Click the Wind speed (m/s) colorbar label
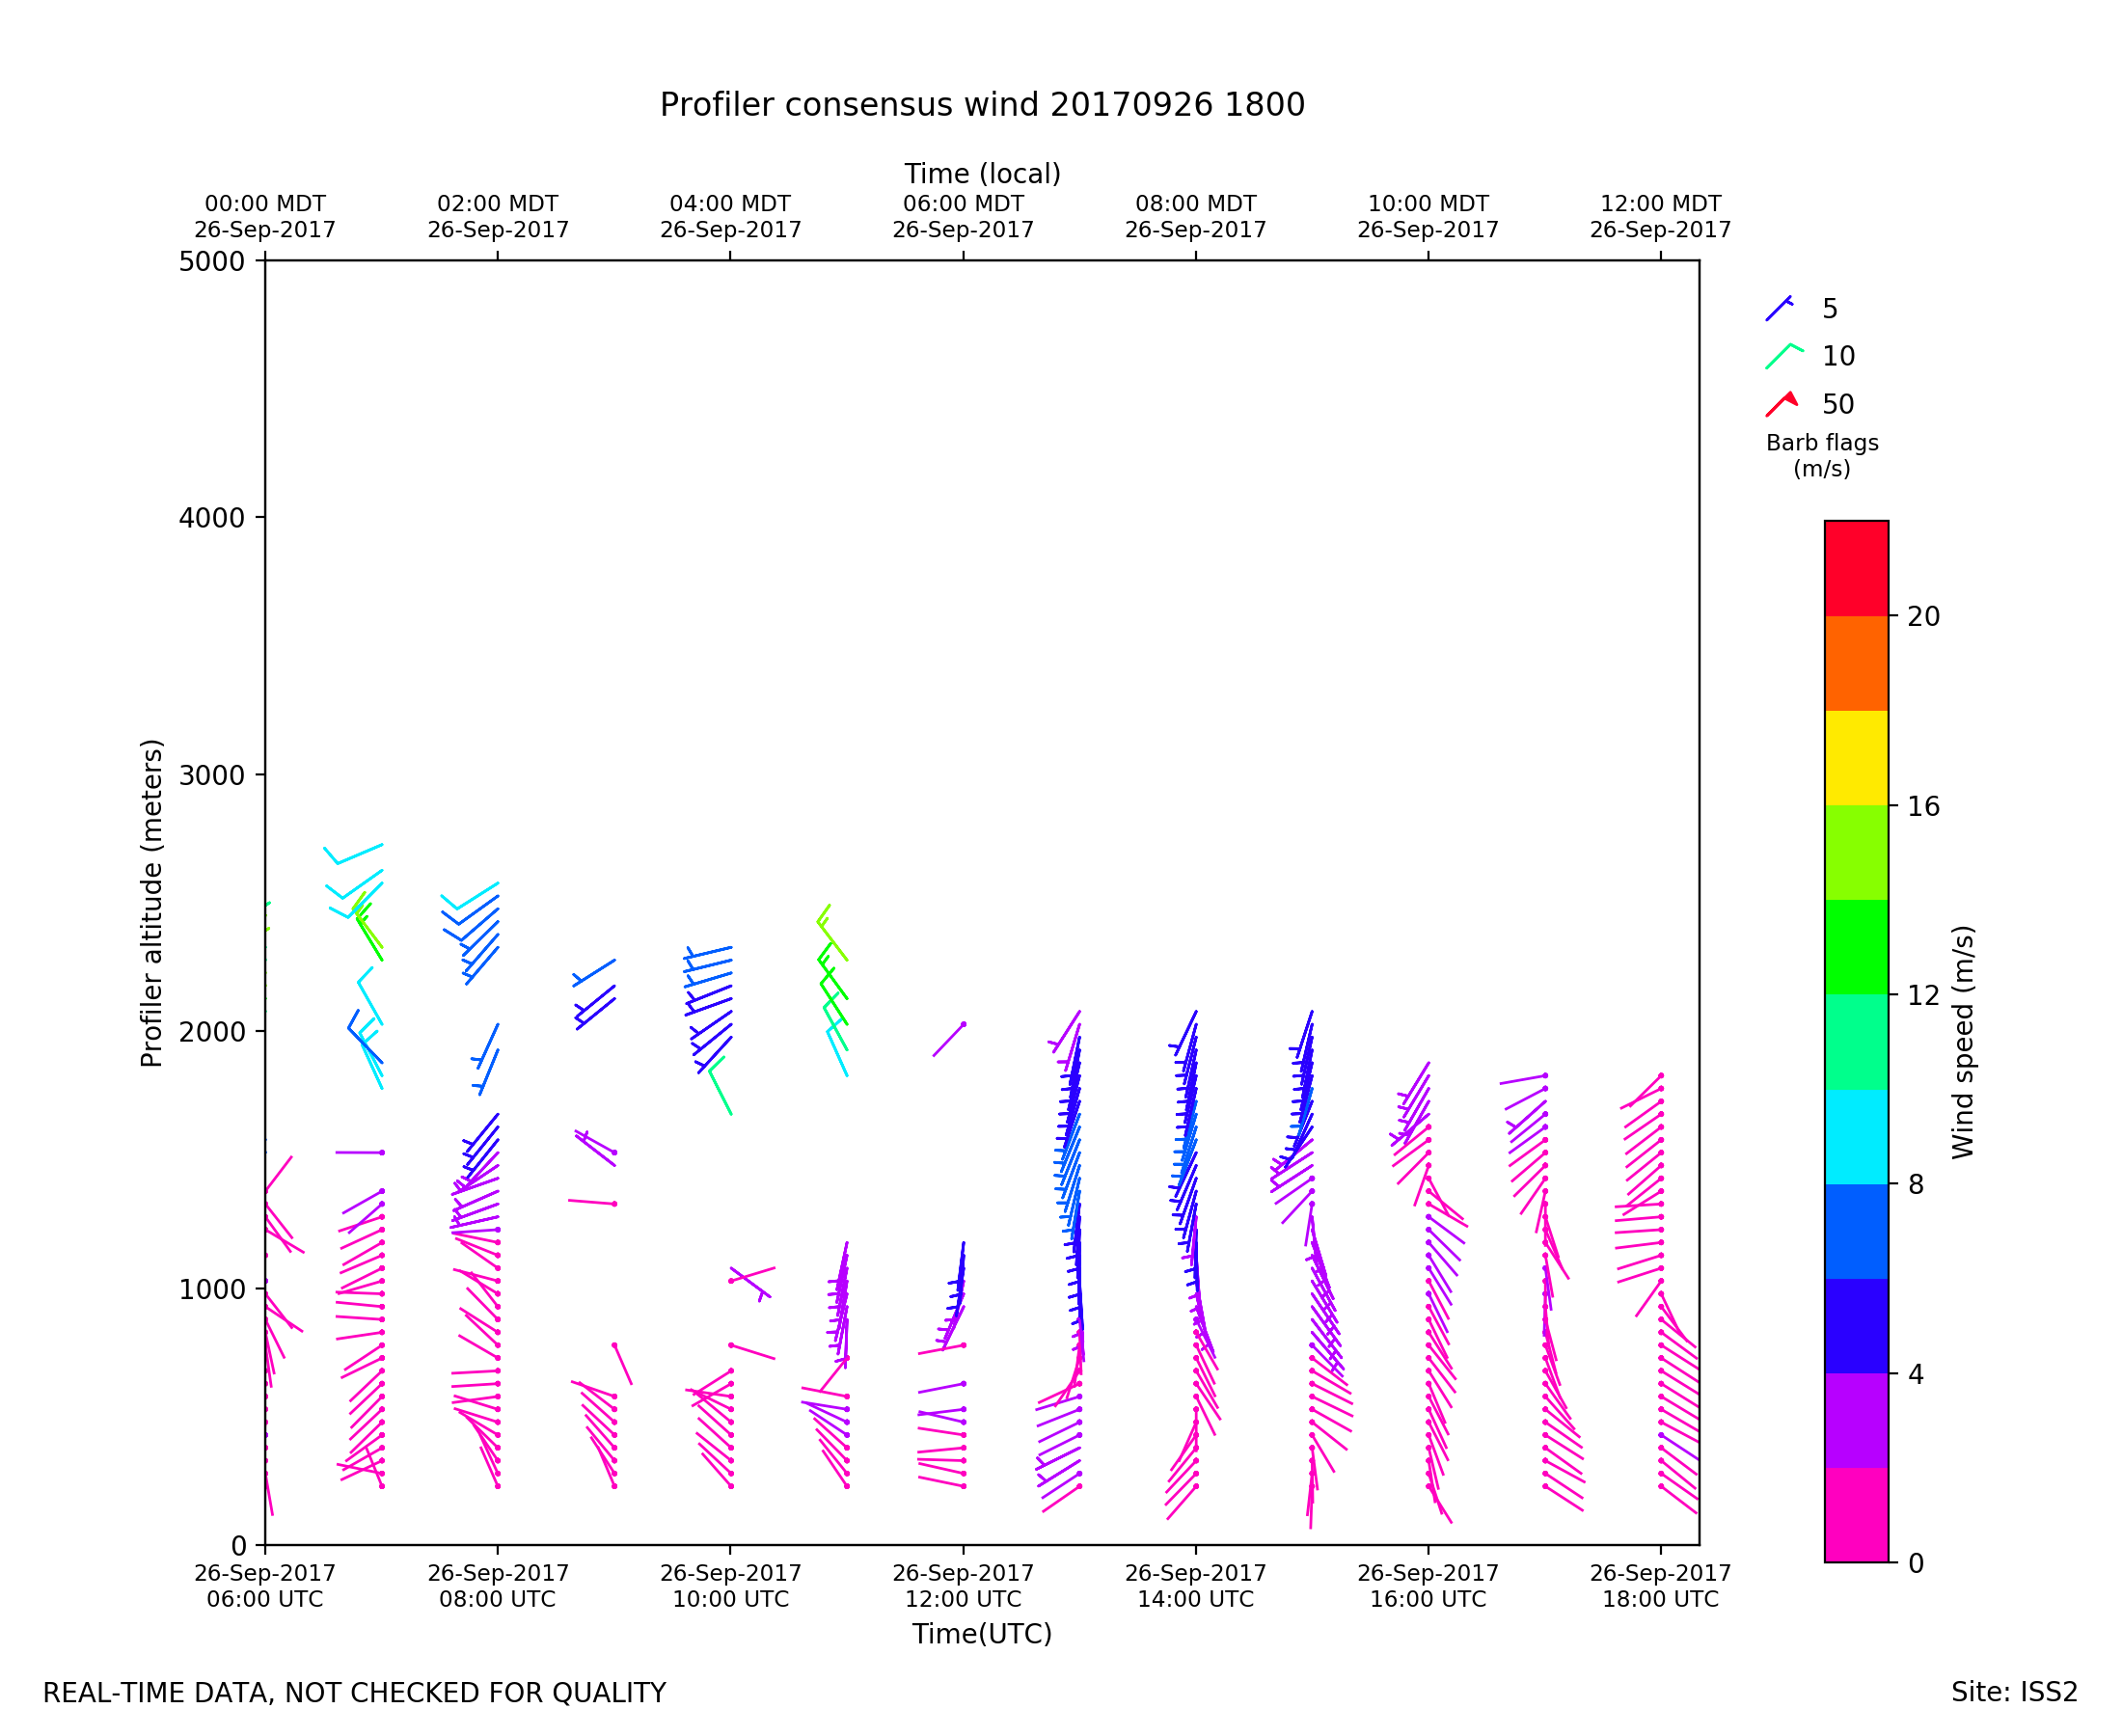 tap(1963, 1042)
